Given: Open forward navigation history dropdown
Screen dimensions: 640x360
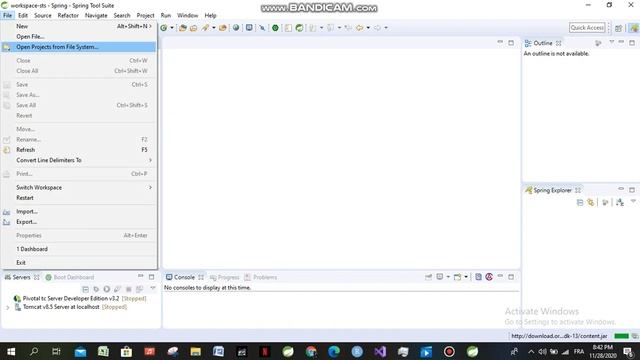Looking at the screenshot, I should coord(386,28).
